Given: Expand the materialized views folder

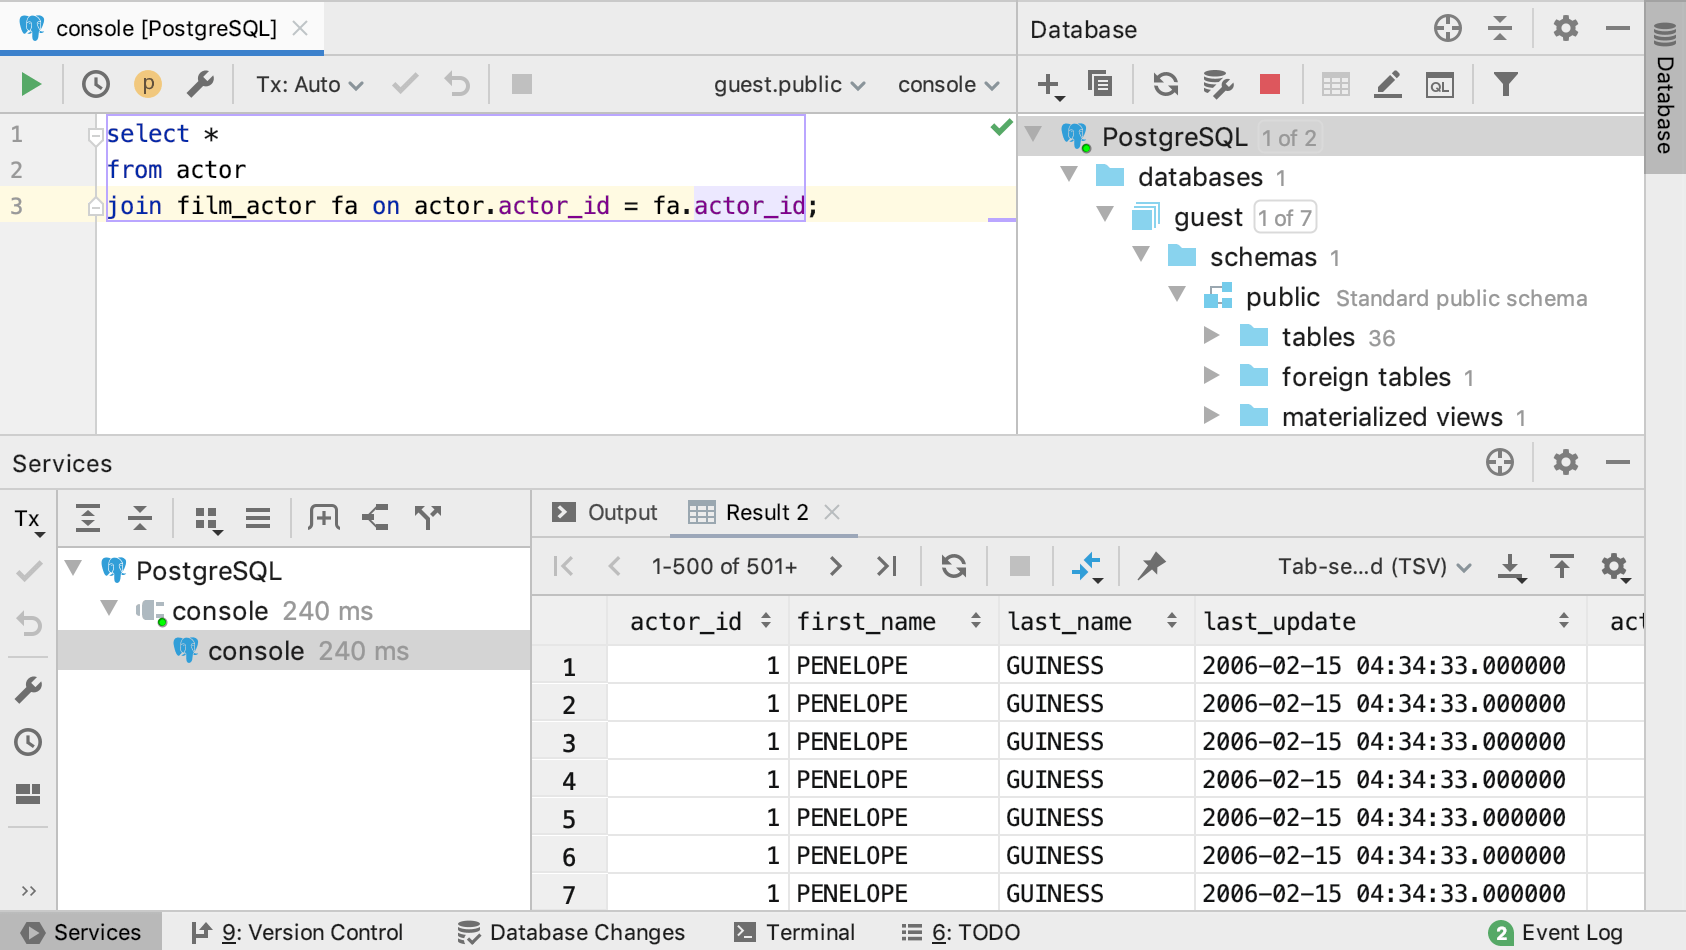Looking at the screenshot, I should click(1211, 415).
